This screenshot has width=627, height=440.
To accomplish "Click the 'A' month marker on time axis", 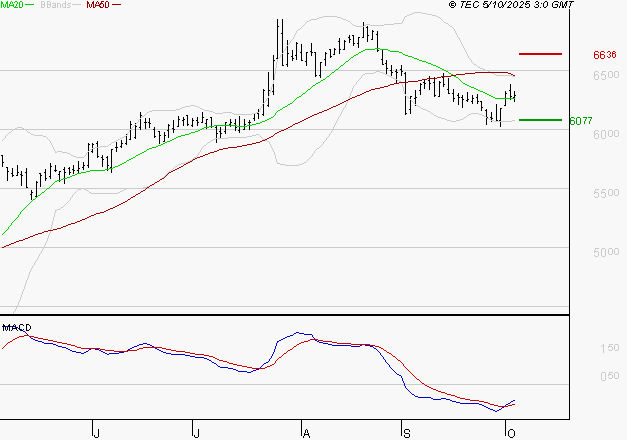I will coord(306,432).
